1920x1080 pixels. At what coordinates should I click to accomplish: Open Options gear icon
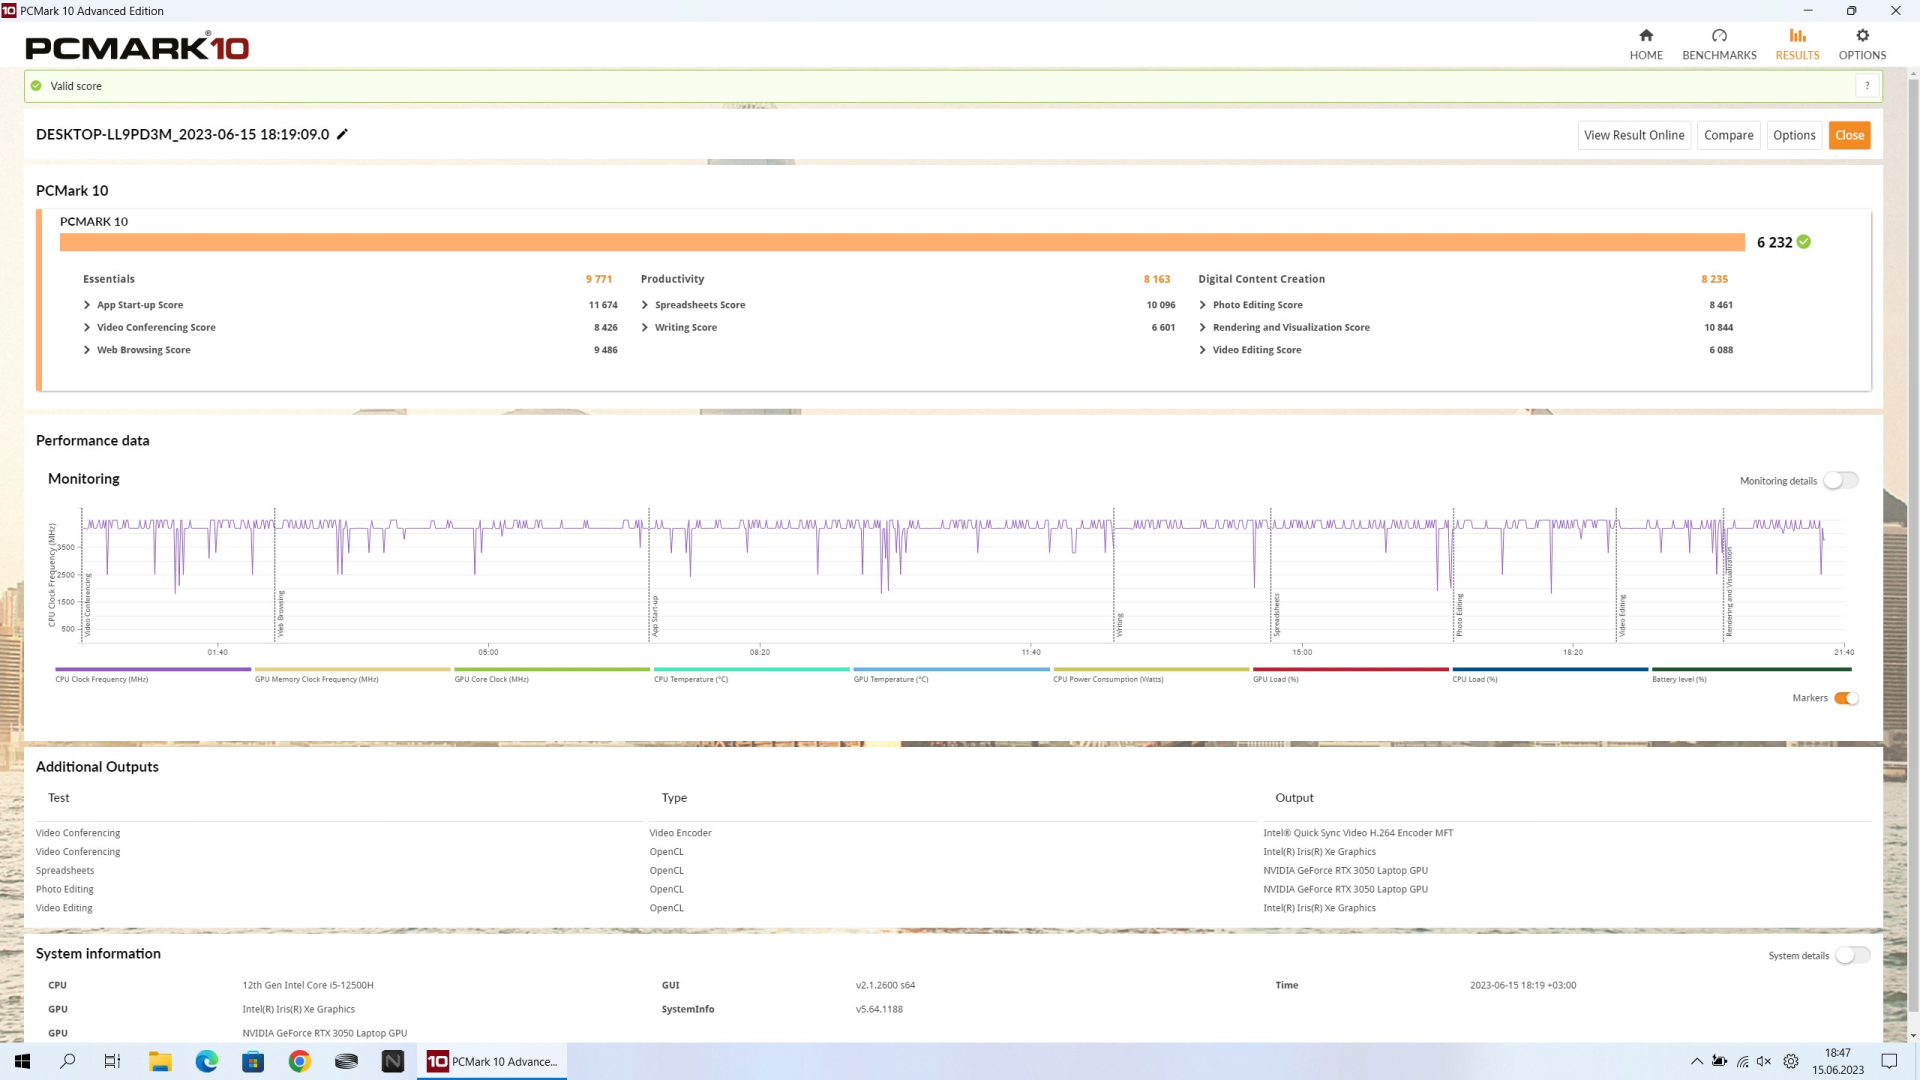[x=1862, y=36]
